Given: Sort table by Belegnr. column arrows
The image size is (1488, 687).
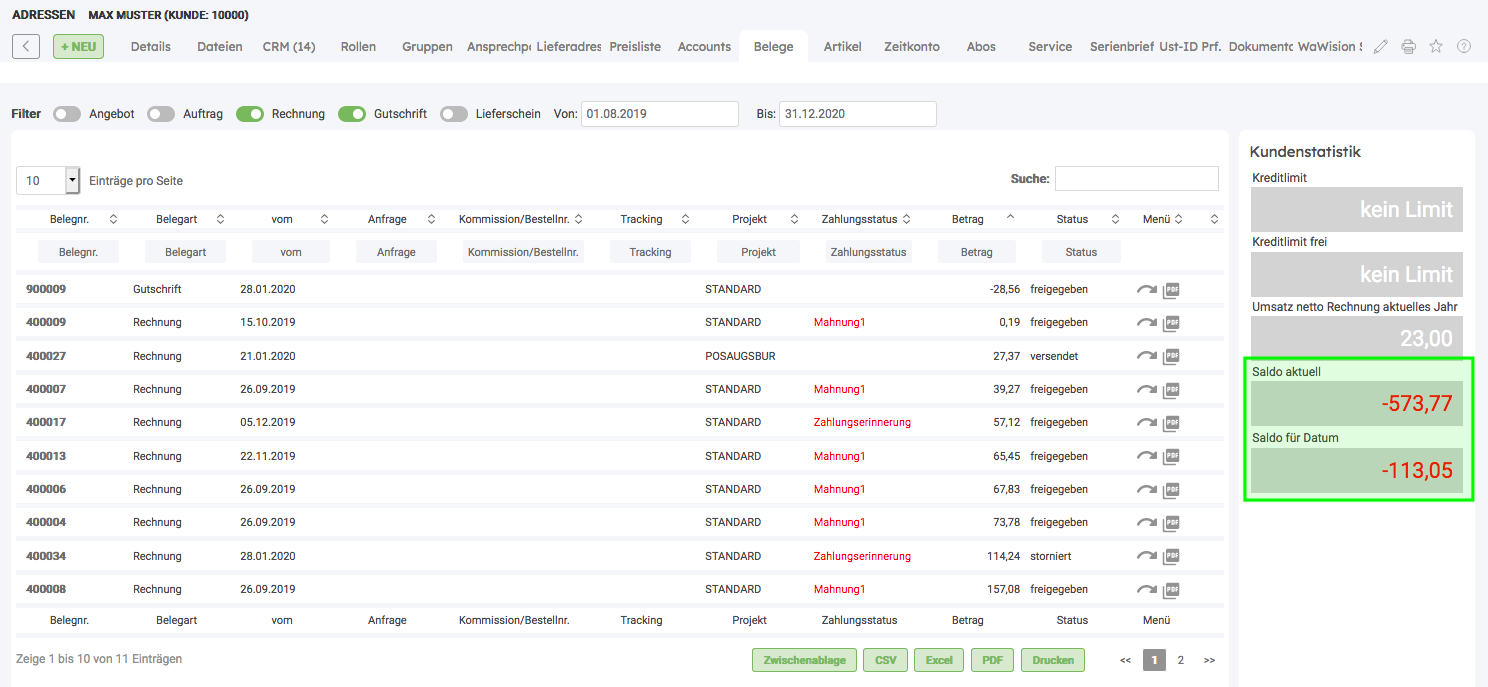Looking at the screenshot, I should coord(113,219).
